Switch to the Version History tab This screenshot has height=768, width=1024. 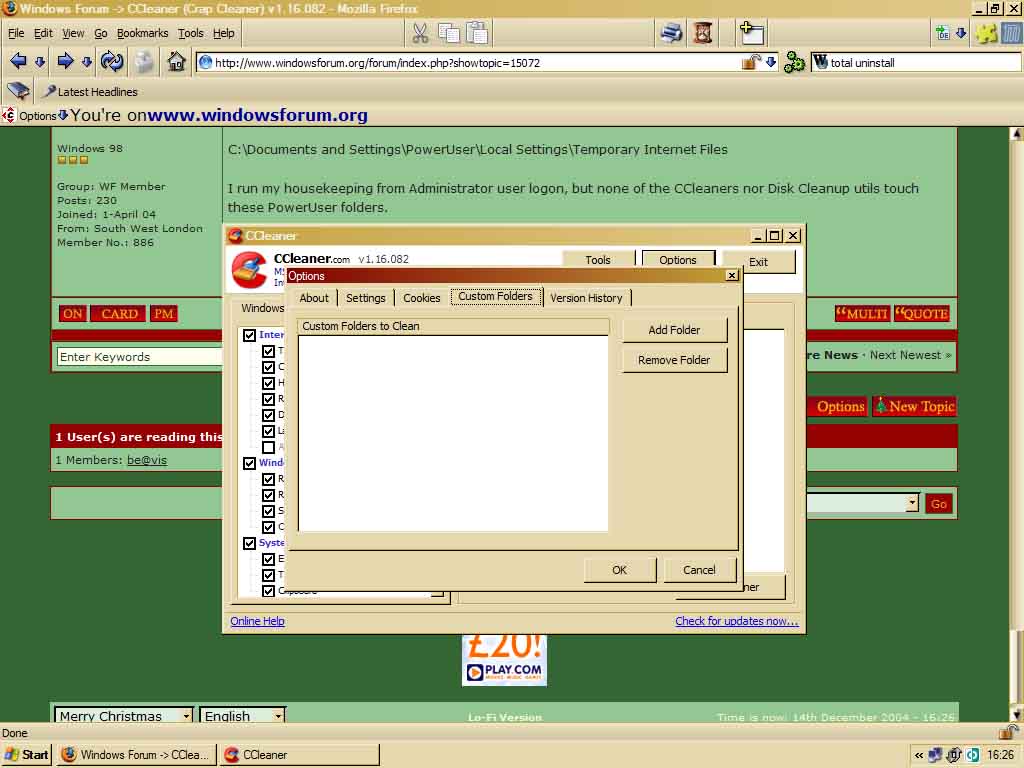[x=586, y=298]
